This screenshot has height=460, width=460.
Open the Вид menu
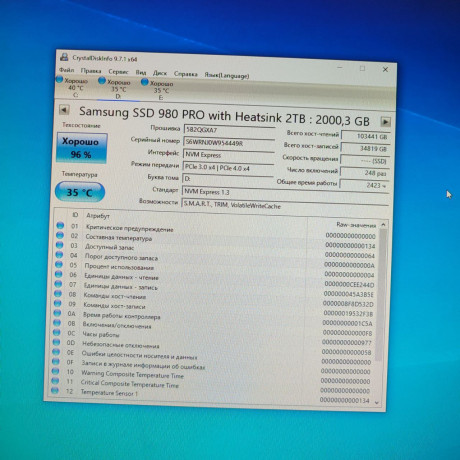tap(141, 72)
